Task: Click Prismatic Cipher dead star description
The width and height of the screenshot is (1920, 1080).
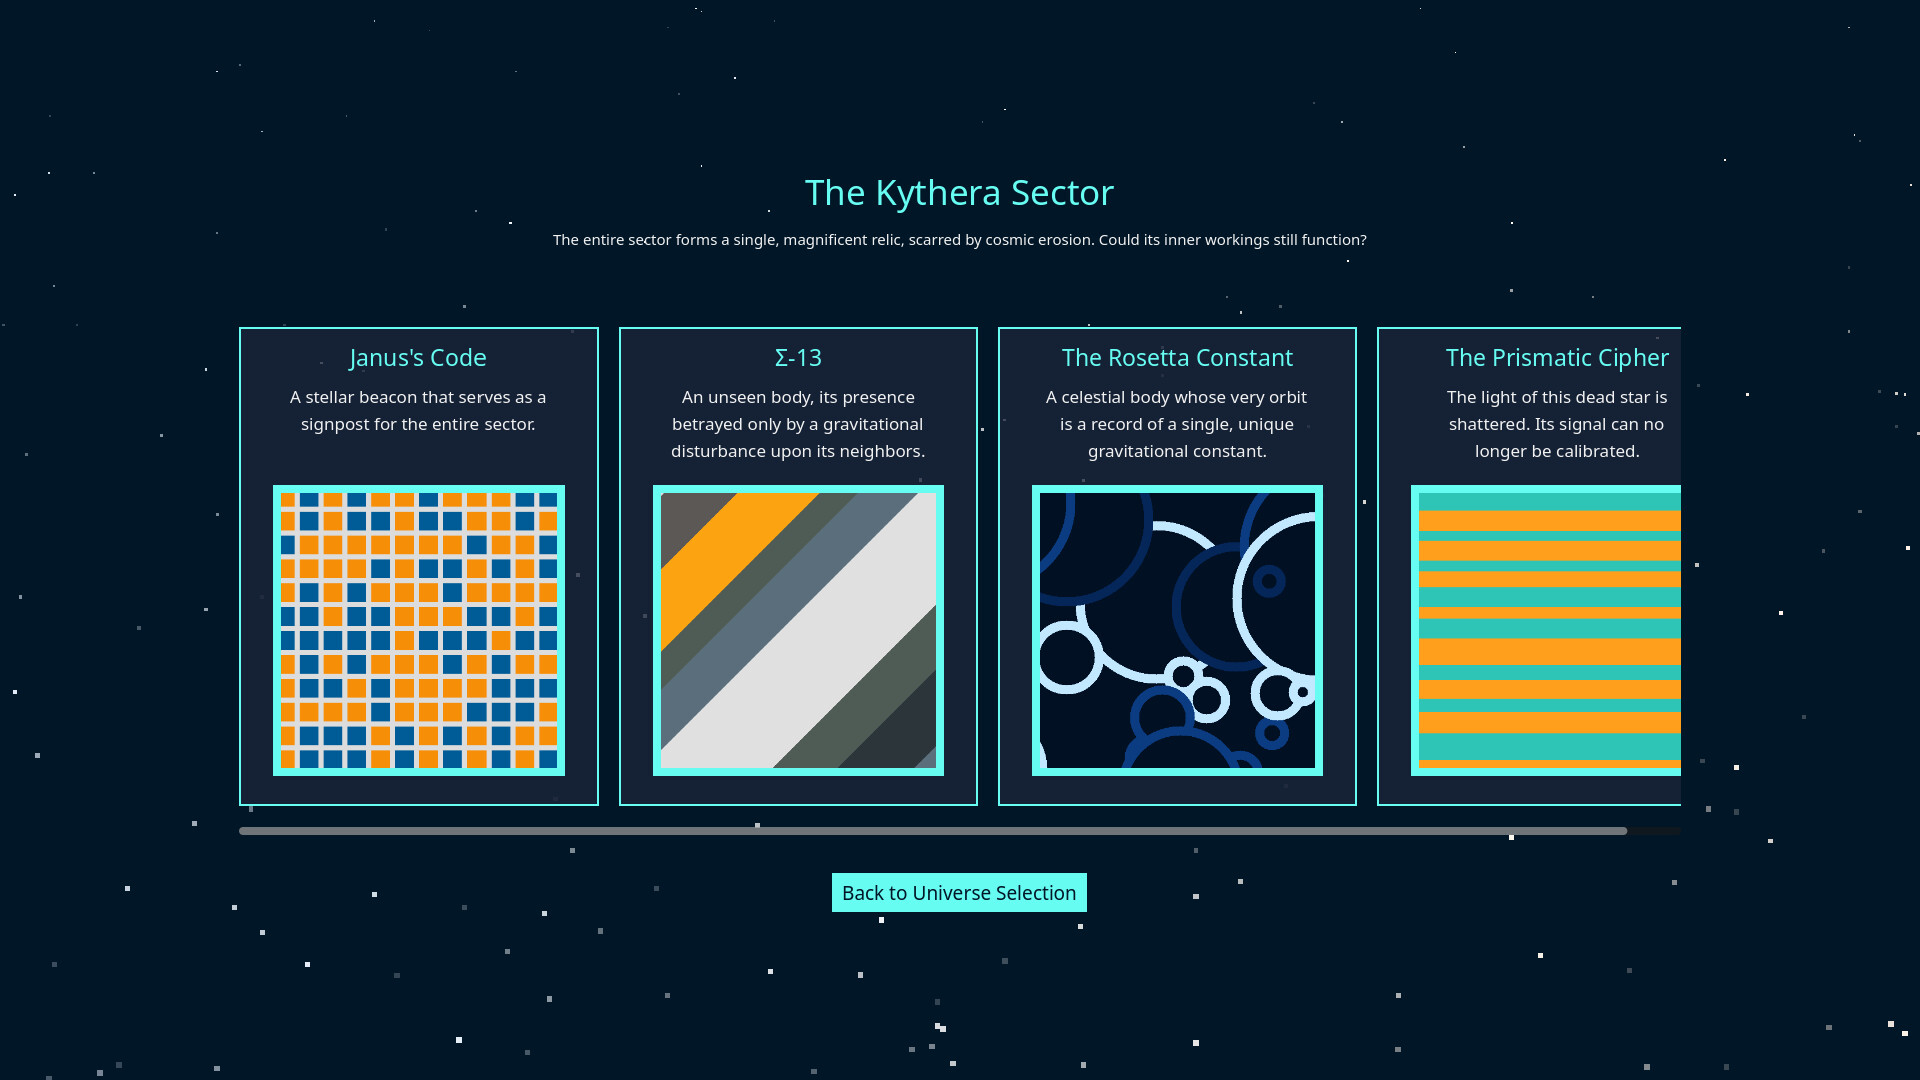Action: 1556,424
